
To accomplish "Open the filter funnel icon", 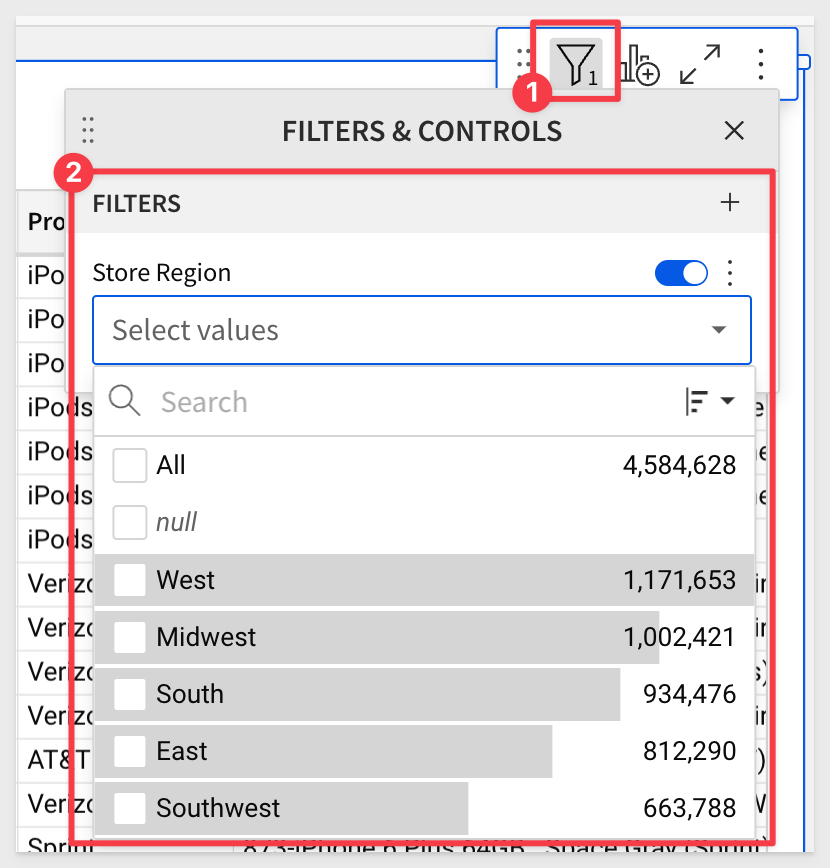I will click(x=576, y=64).
